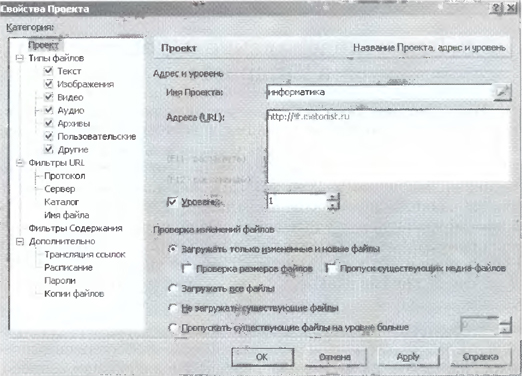Increase the Уровень value with up arrow

click(x=333, y=197)
